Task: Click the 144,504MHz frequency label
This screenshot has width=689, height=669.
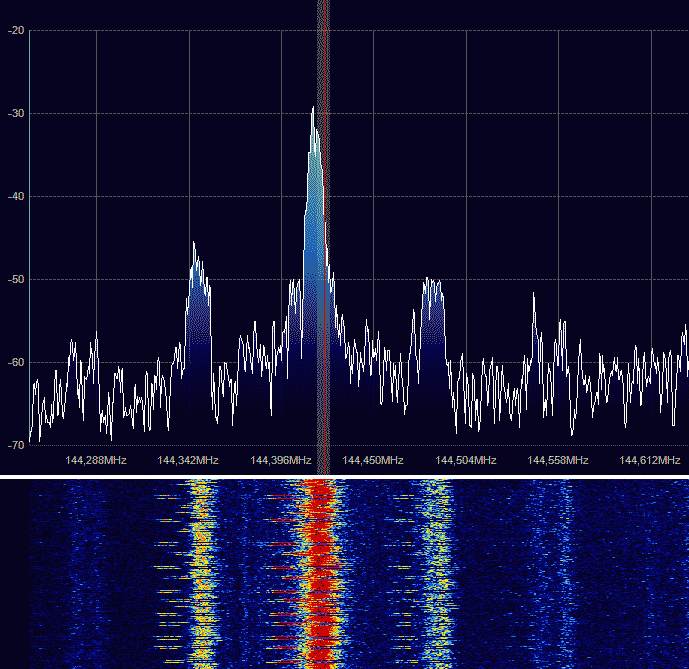Action: pos(466,460)
